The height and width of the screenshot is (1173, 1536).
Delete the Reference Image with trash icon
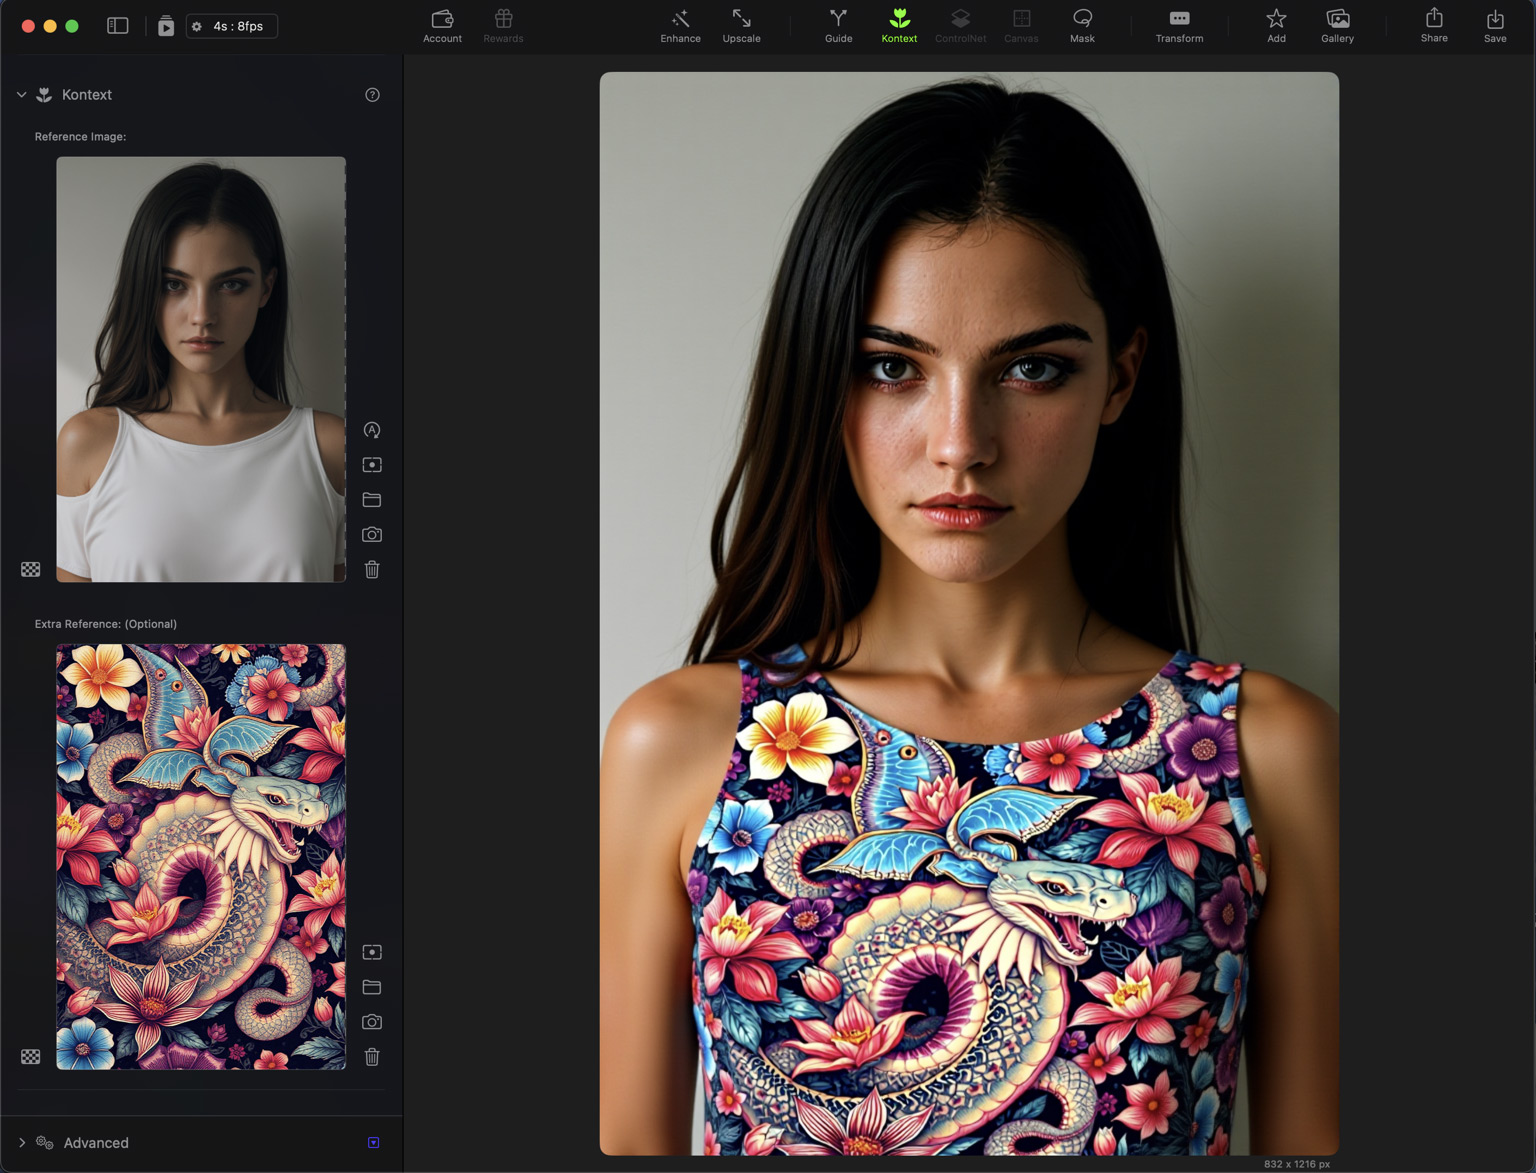tap(372, 570)
